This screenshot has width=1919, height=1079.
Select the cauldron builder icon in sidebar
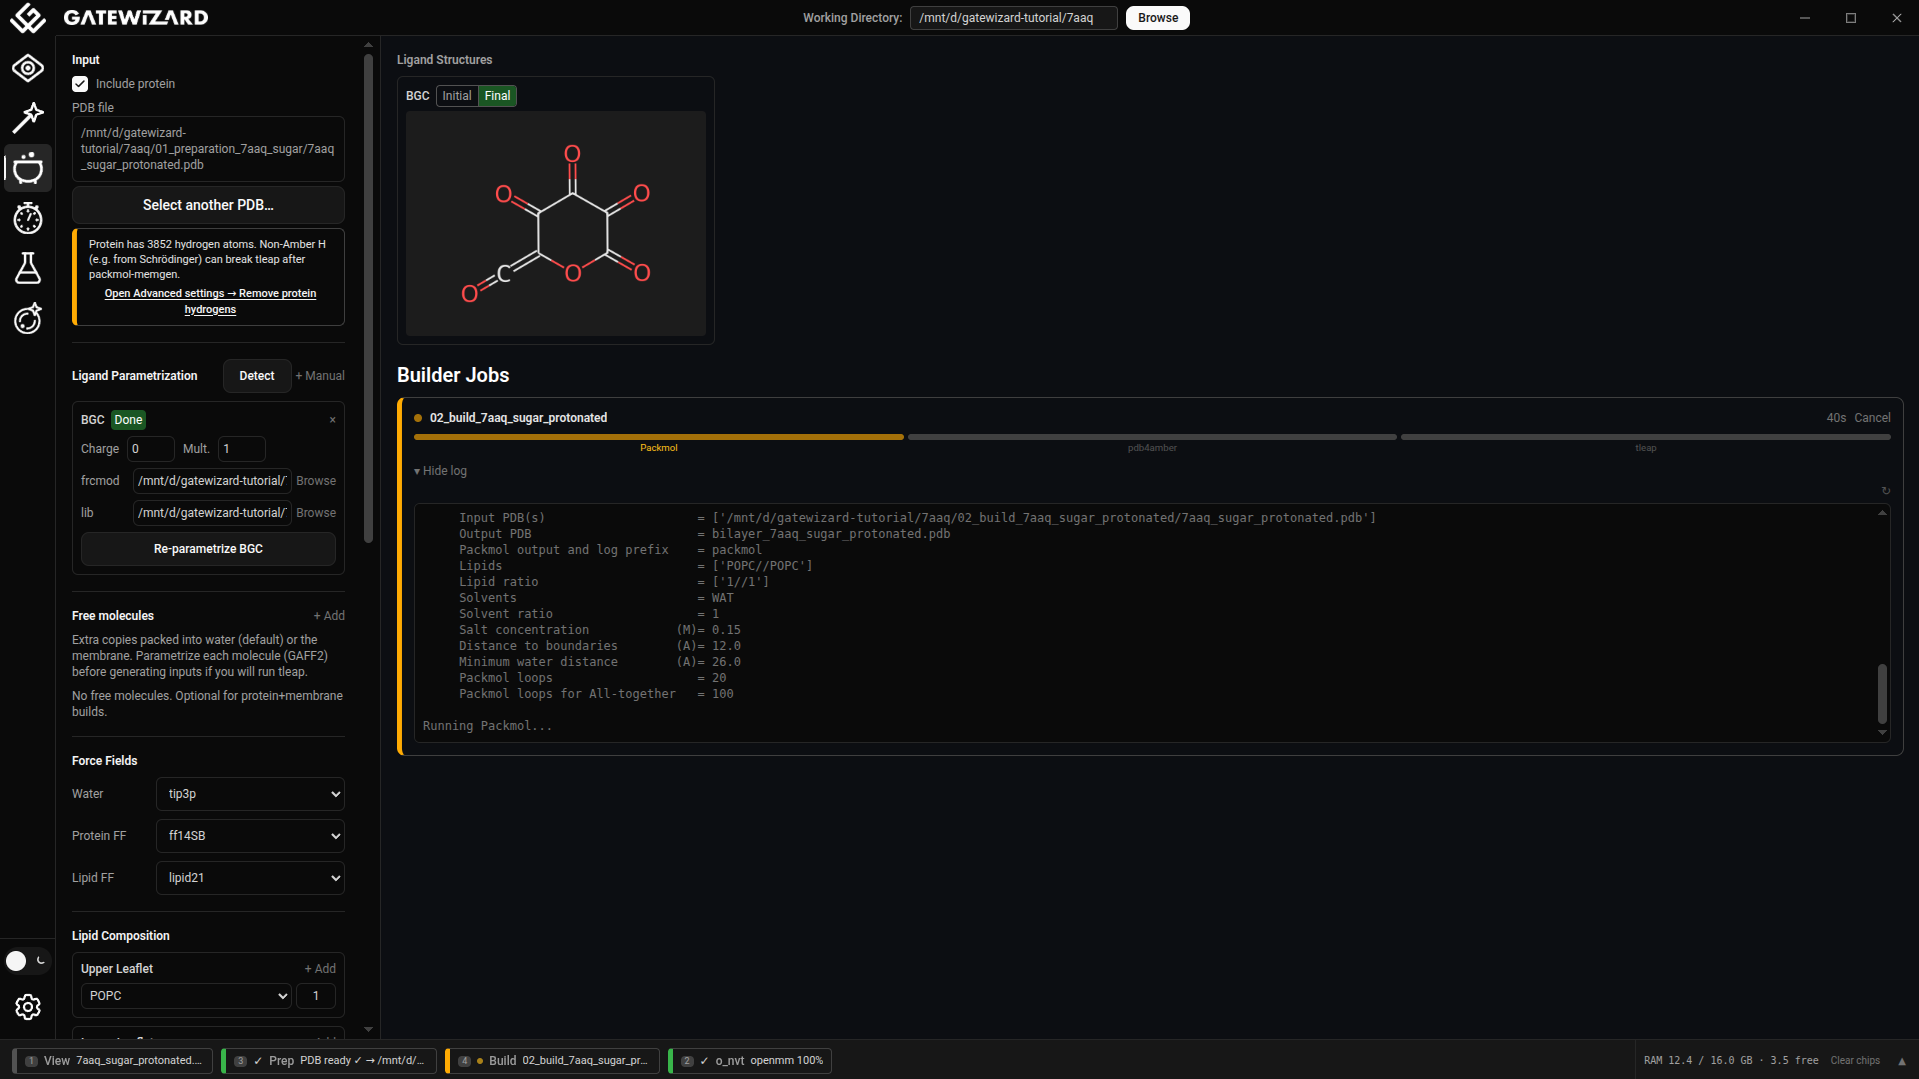coord(28,168)
